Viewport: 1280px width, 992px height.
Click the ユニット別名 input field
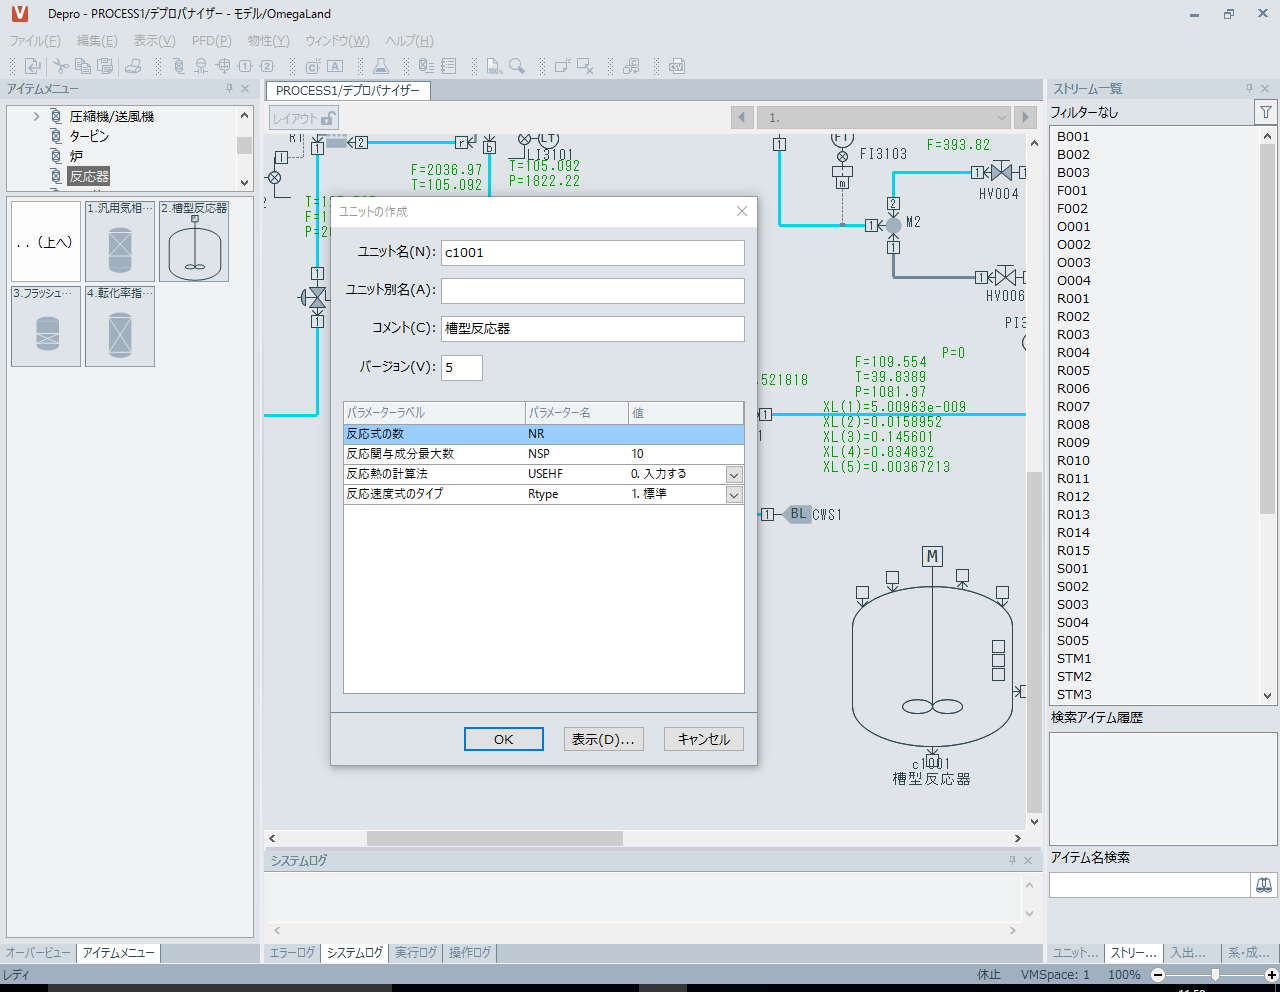[x=593, y=290]
